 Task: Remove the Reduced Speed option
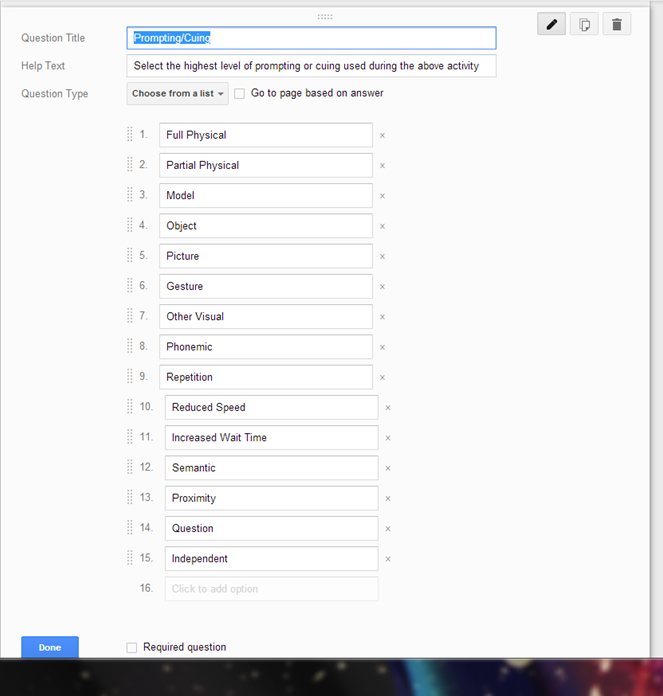click(x=388, y=407)
